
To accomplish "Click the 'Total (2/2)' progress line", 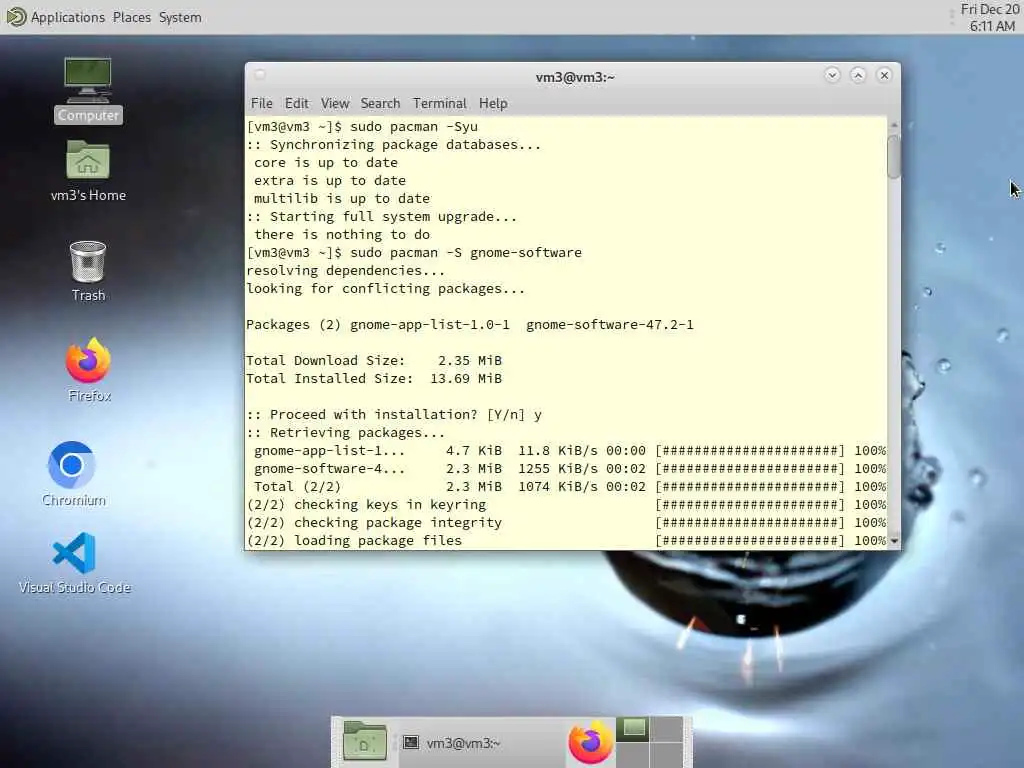I will pyautogui.click(x=566, y=487).
